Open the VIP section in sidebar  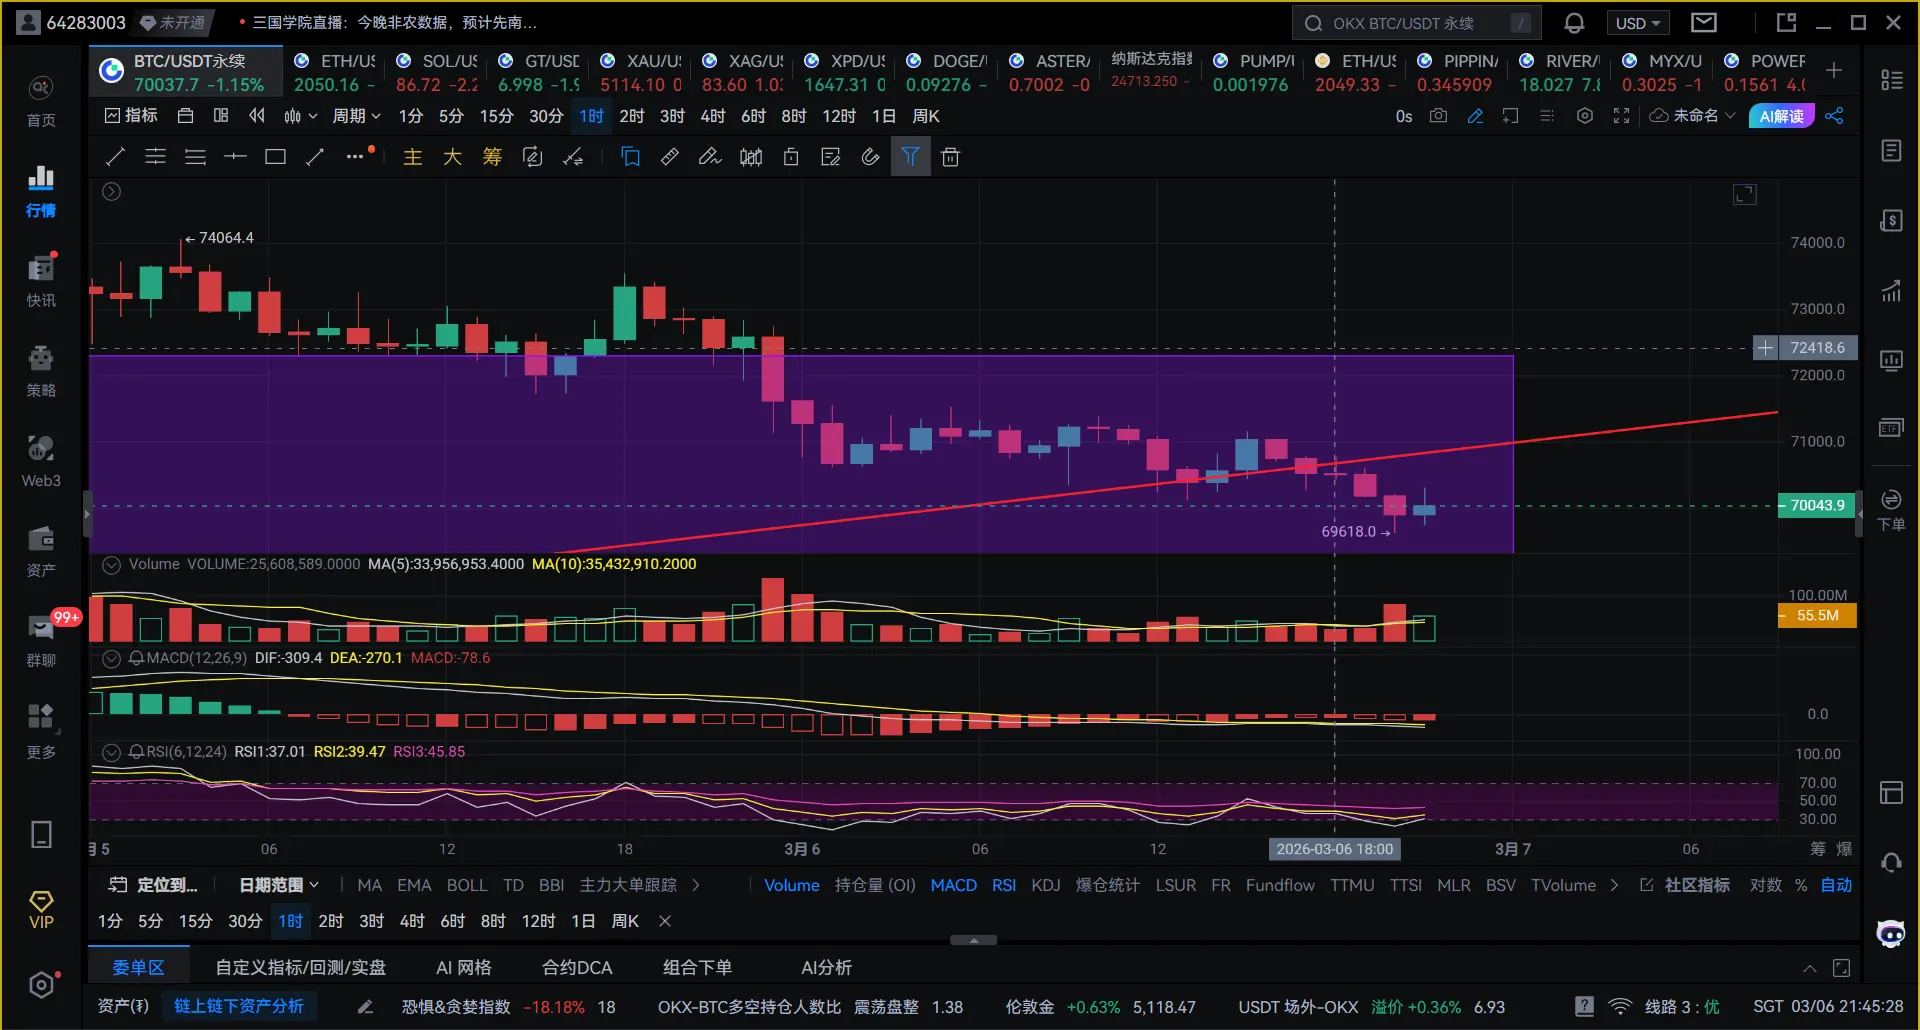pos(41,910)
